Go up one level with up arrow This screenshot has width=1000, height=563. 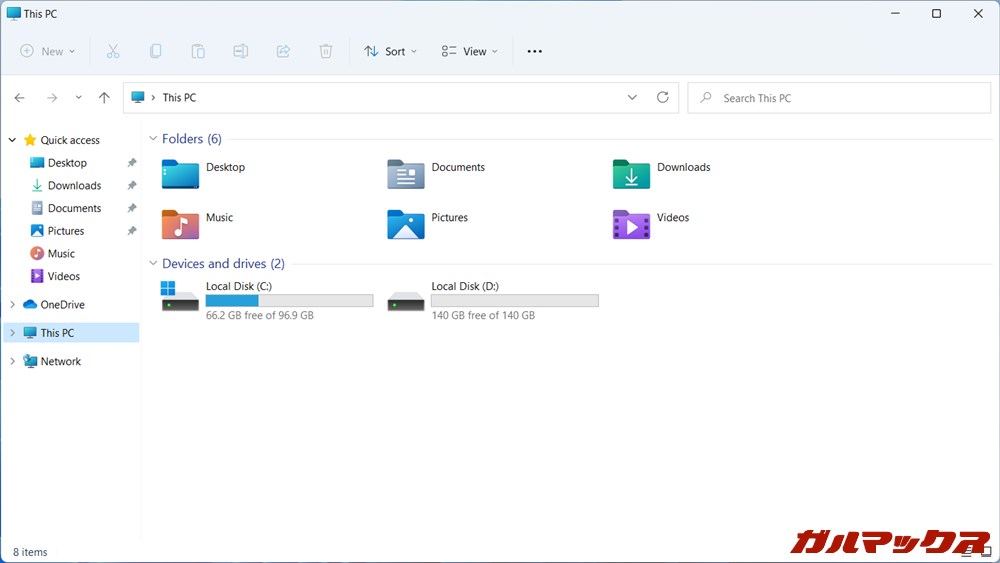tap(104, 98)
